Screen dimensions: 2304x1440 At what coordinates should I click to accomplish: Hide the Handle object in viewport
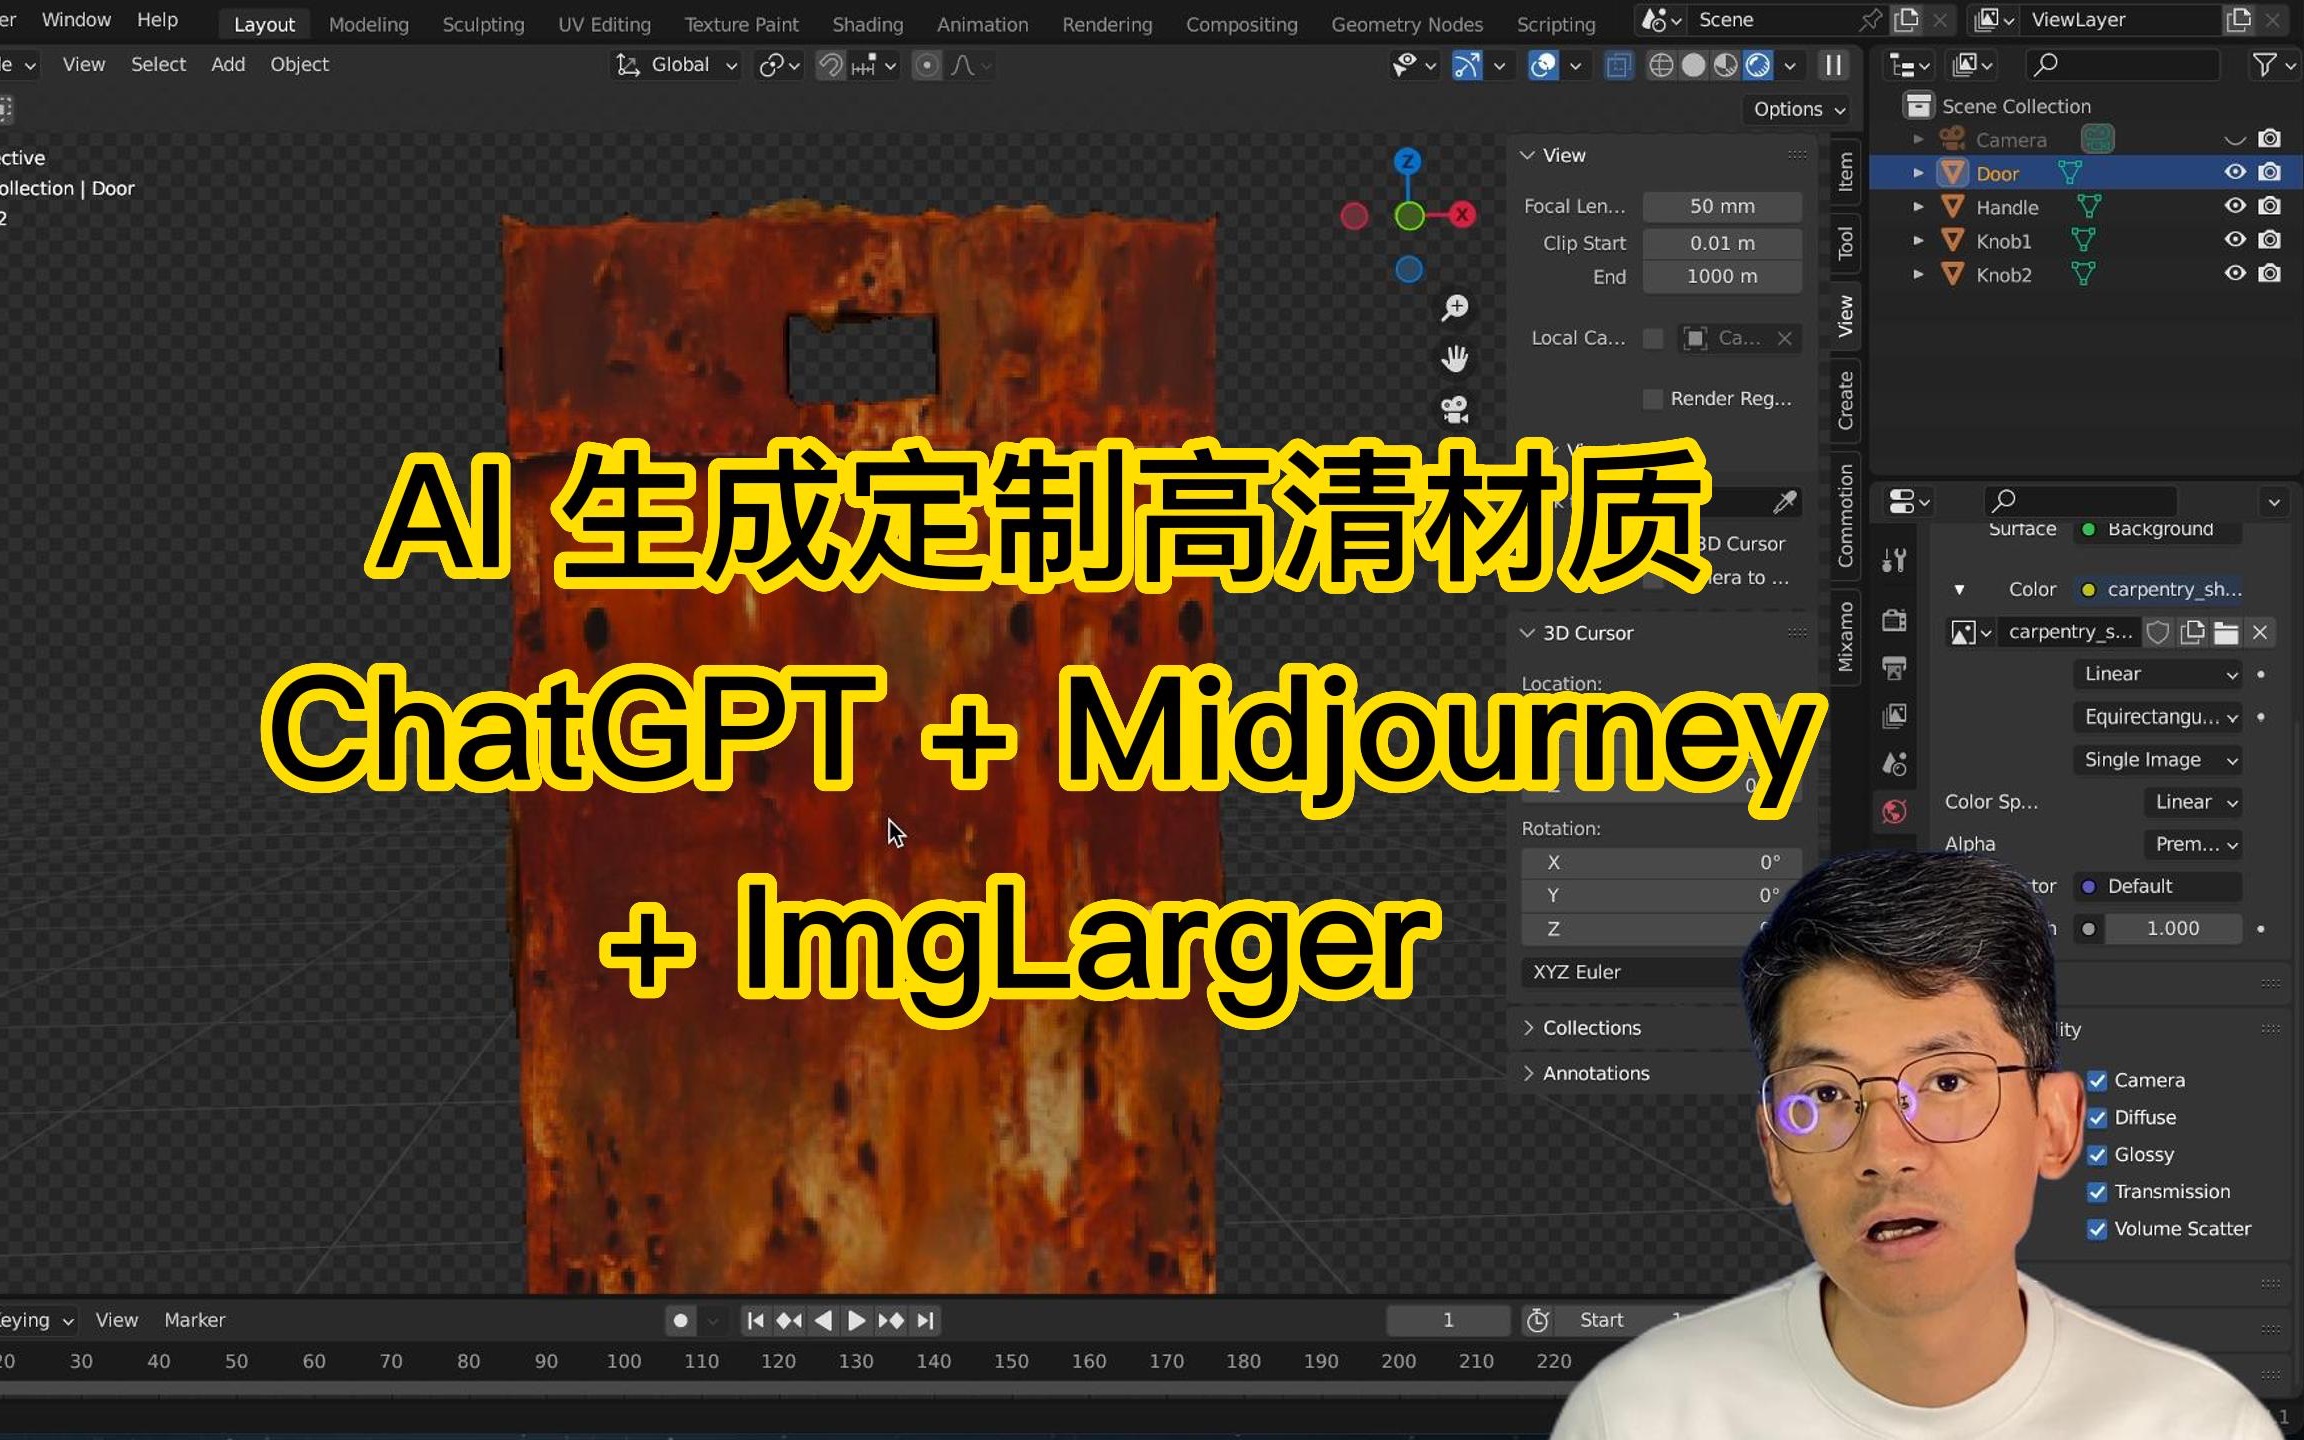pyautogui.click(x=2235, y=206)
